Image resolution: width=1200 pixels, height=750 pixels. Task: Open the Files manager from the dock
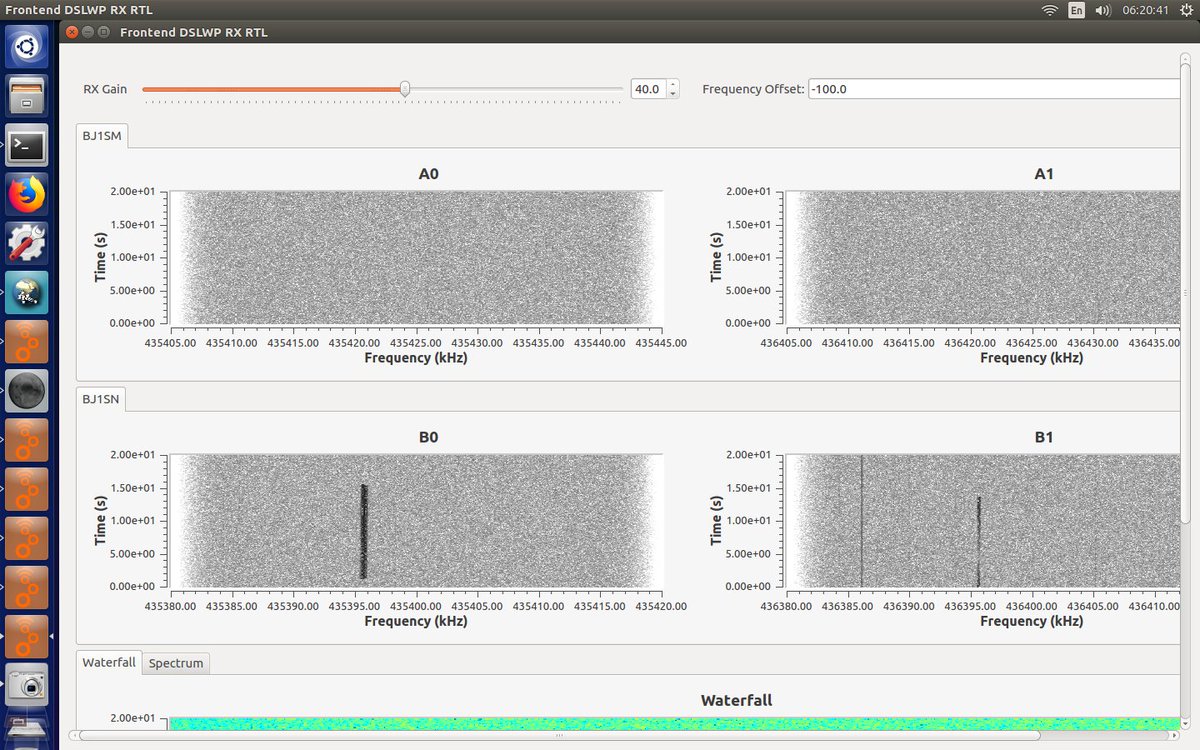pyautogui.click(x=27, y=97)
